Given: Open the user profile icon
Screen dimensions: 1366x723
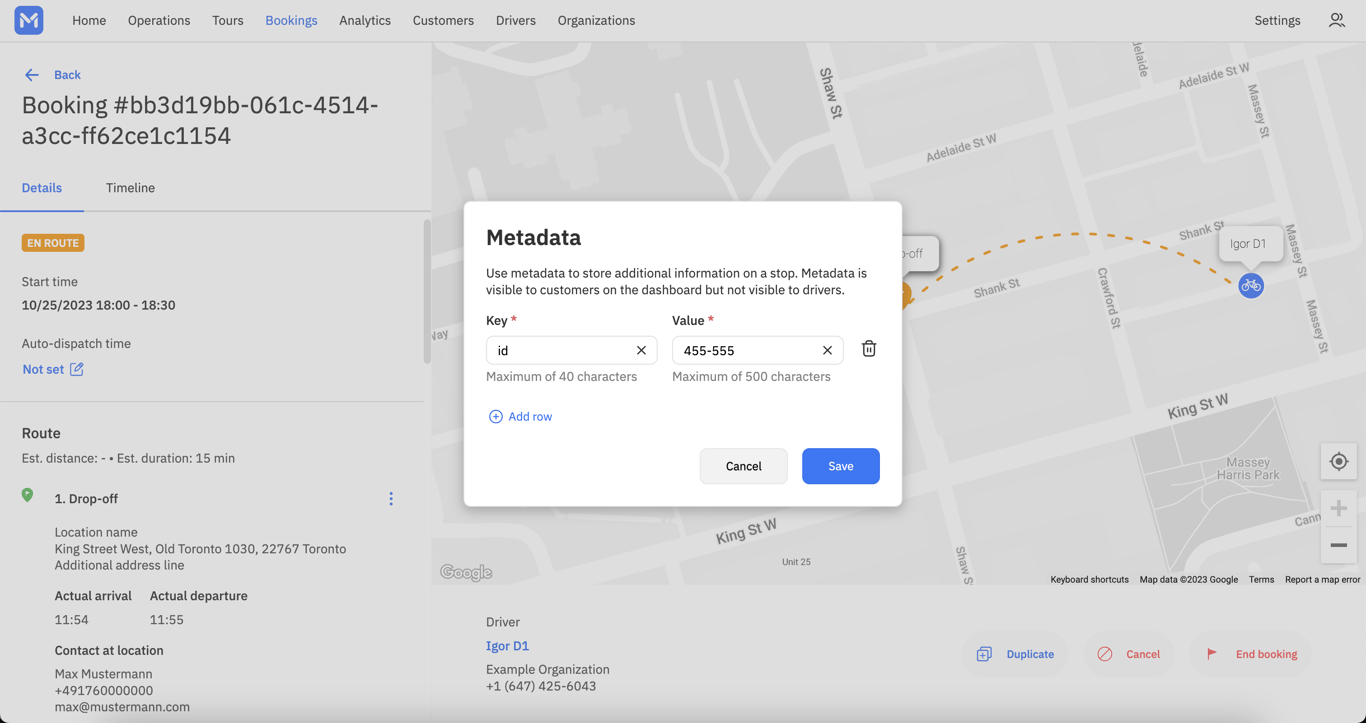Looking at the screenshot, I should tap(1337, 20).
